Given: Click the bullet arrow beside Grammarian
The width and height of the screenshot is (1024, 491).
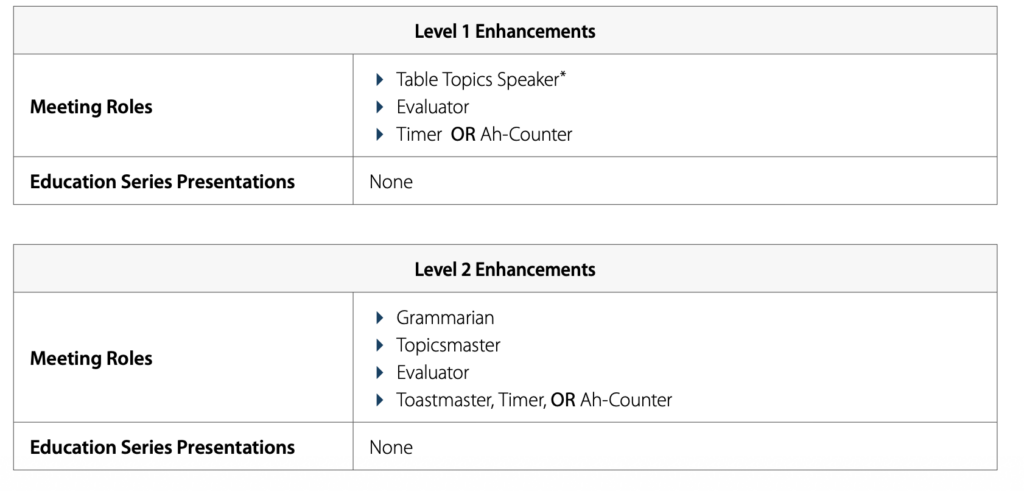Looking at the screenshot, I should (380, 318).
